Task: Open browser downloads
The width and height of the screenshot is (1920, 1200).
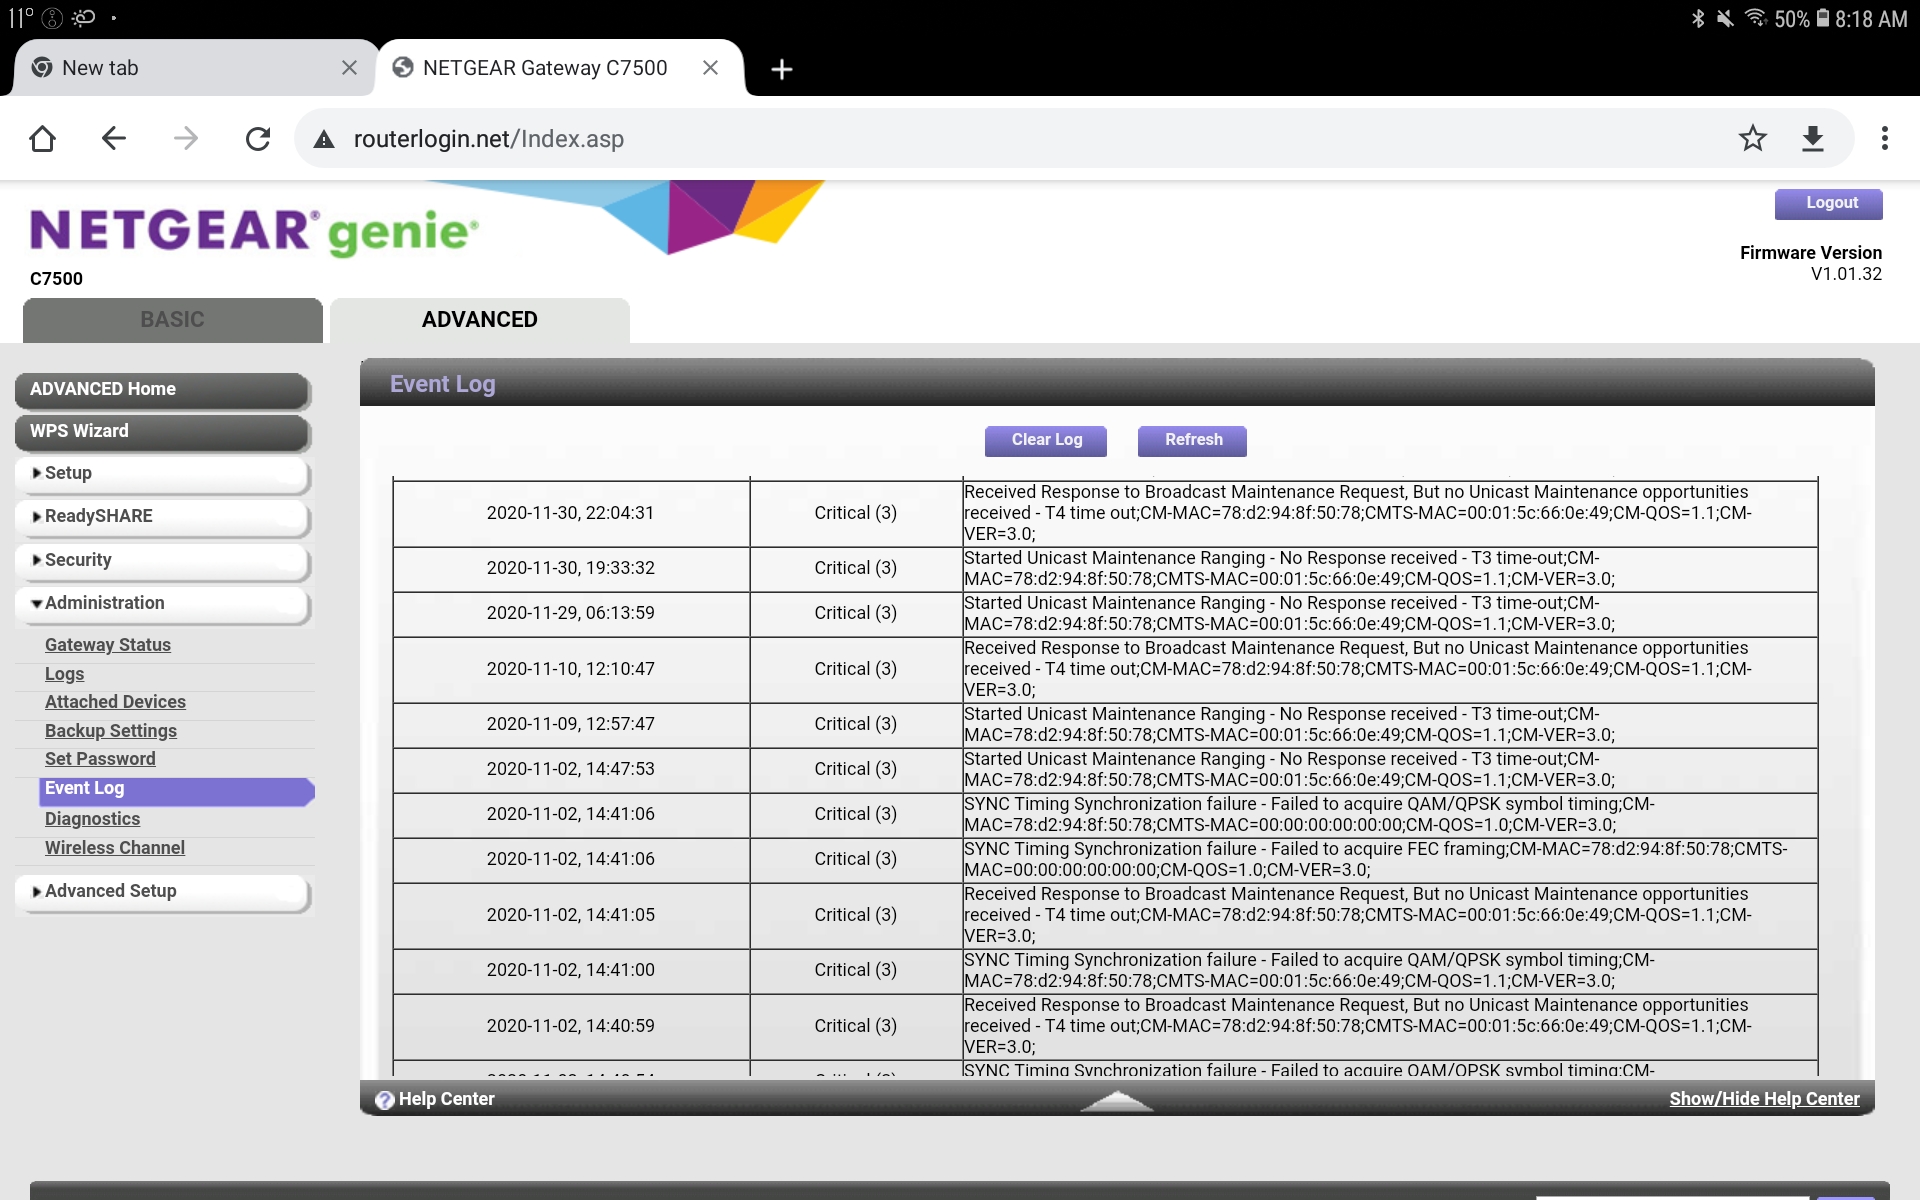Action: 1814,138
